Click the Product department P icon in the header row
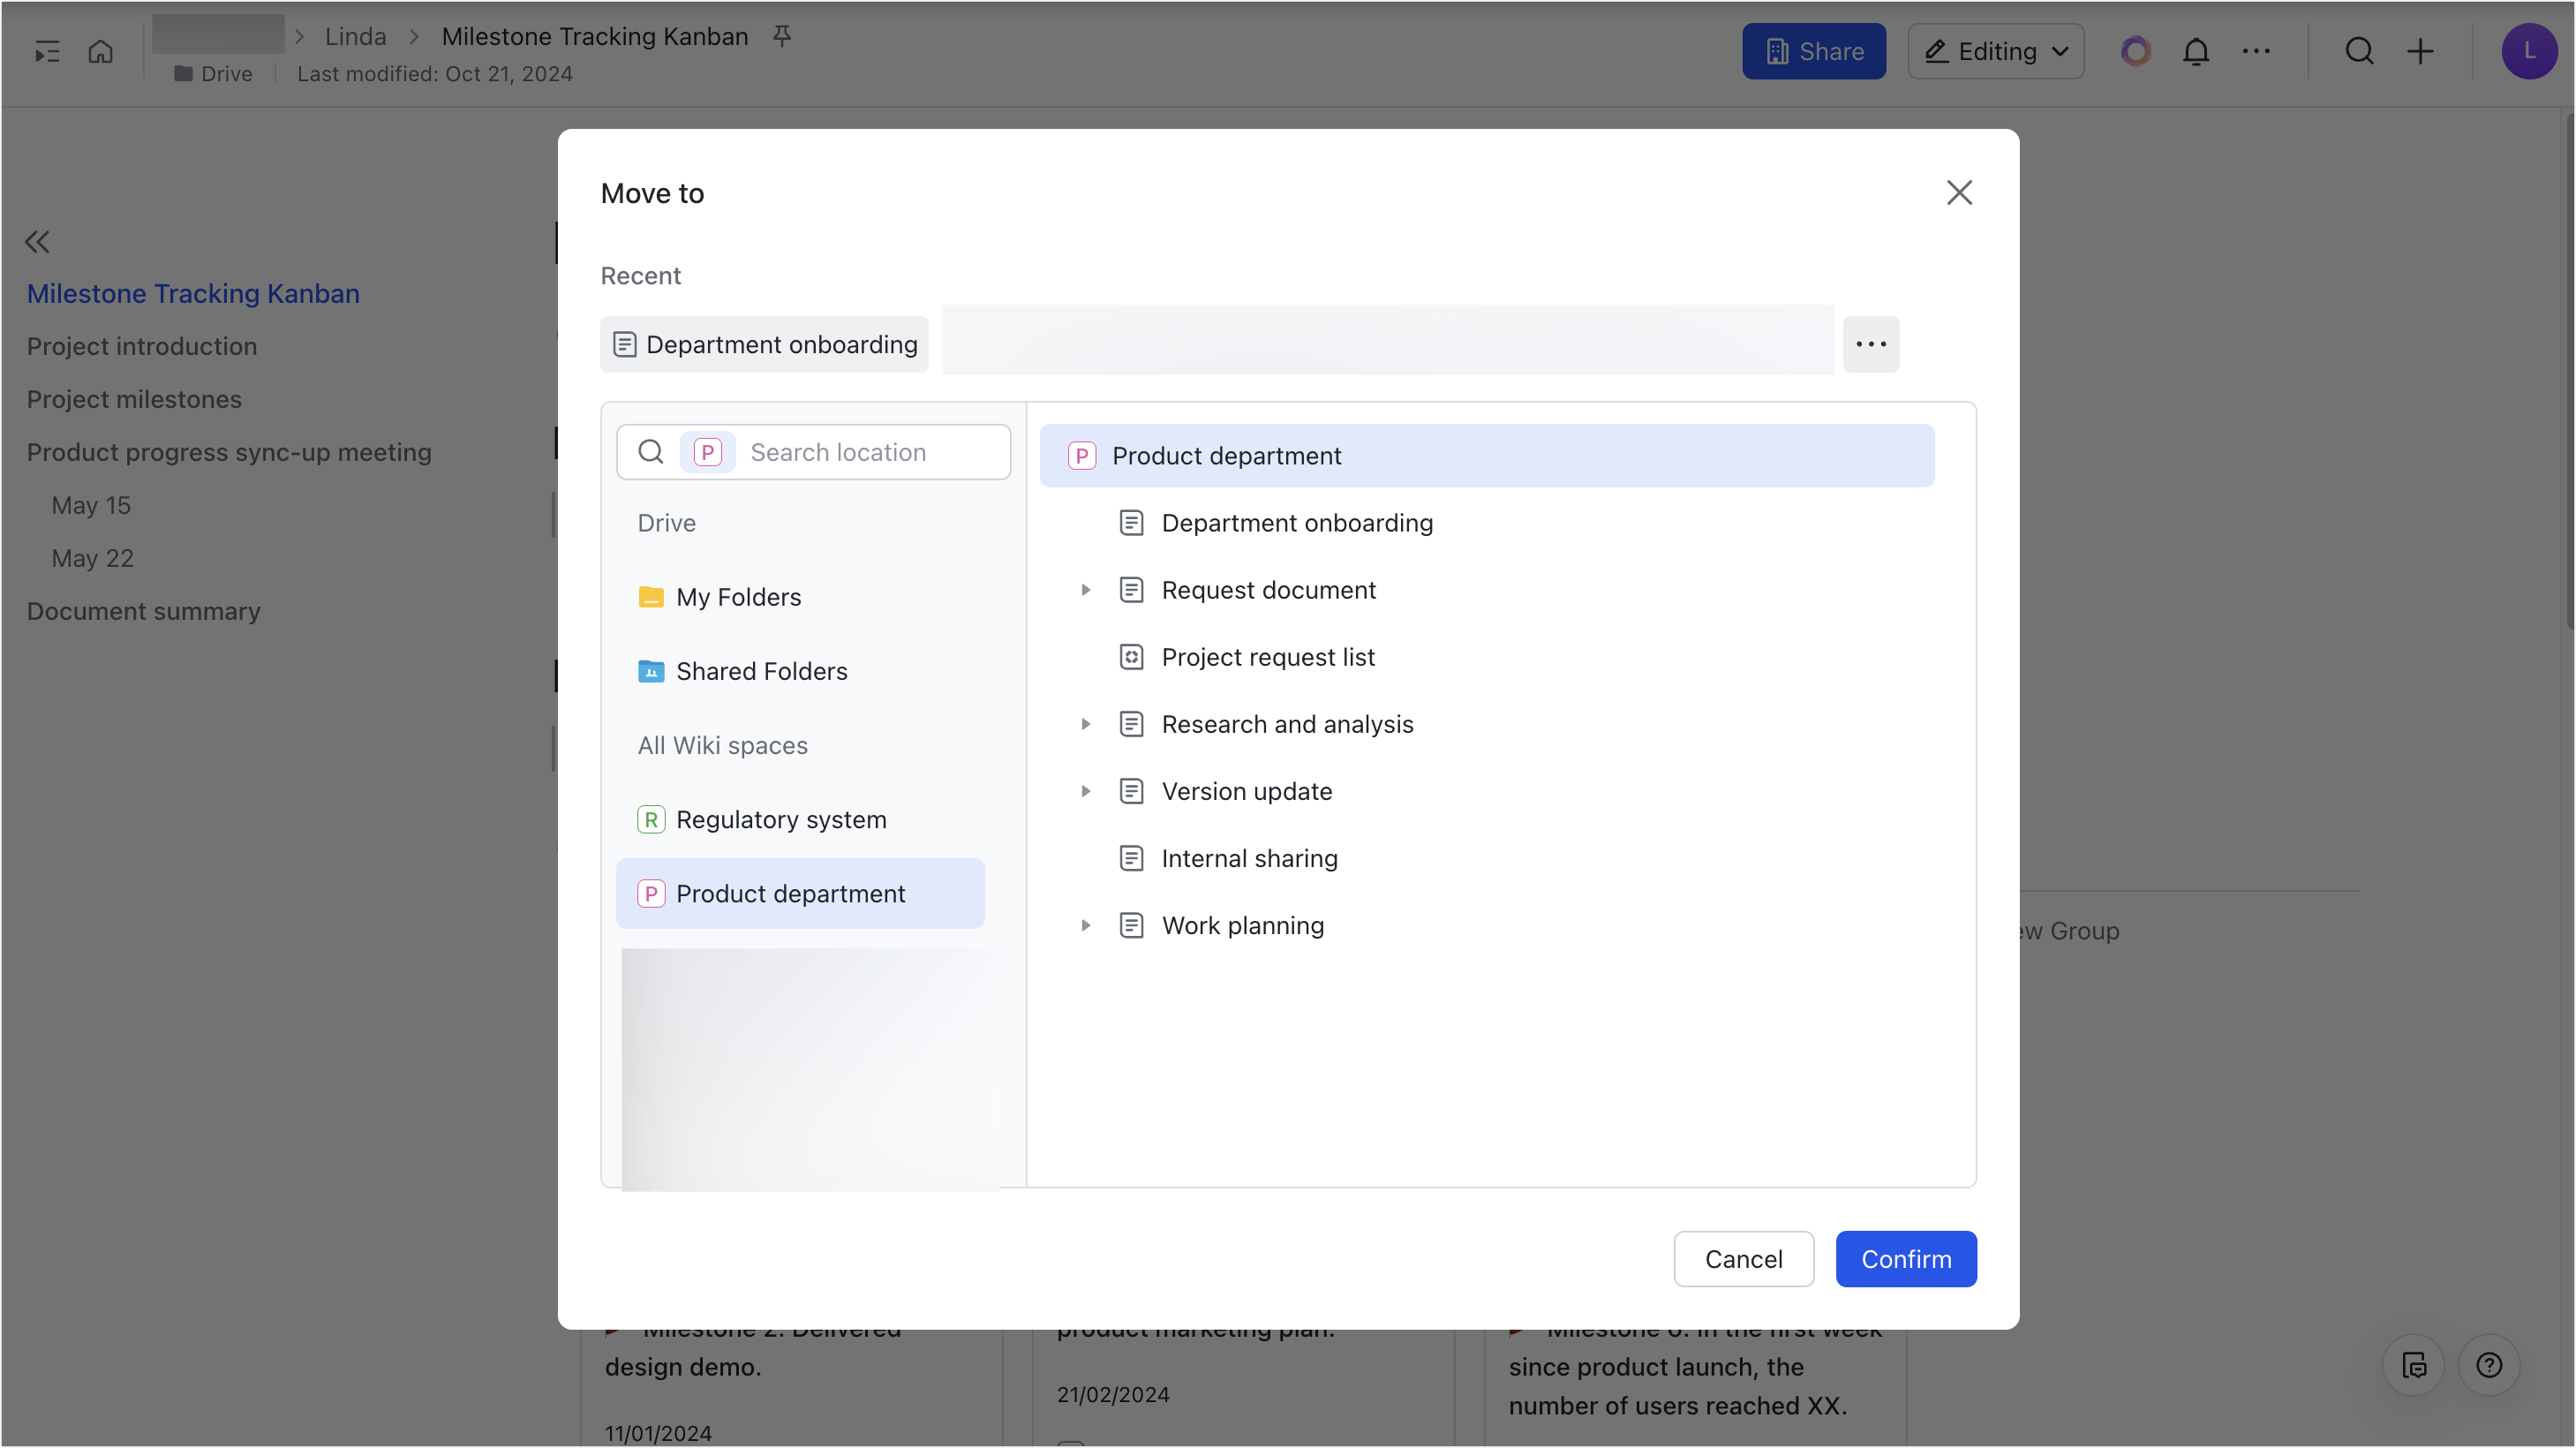Image resolution: width=2576 pixels, height=1448 pixels. [1081, 456]
